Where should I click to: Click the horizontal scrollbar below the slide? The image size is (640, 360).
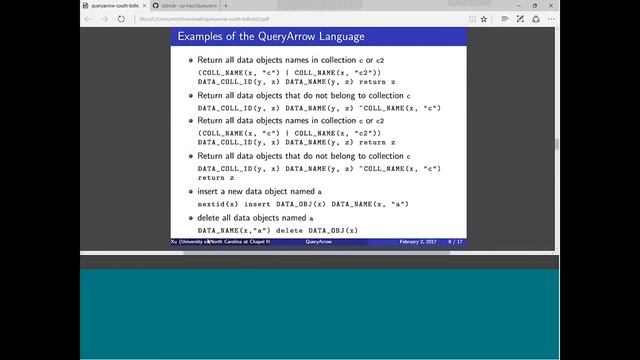[x=316, y=253]
